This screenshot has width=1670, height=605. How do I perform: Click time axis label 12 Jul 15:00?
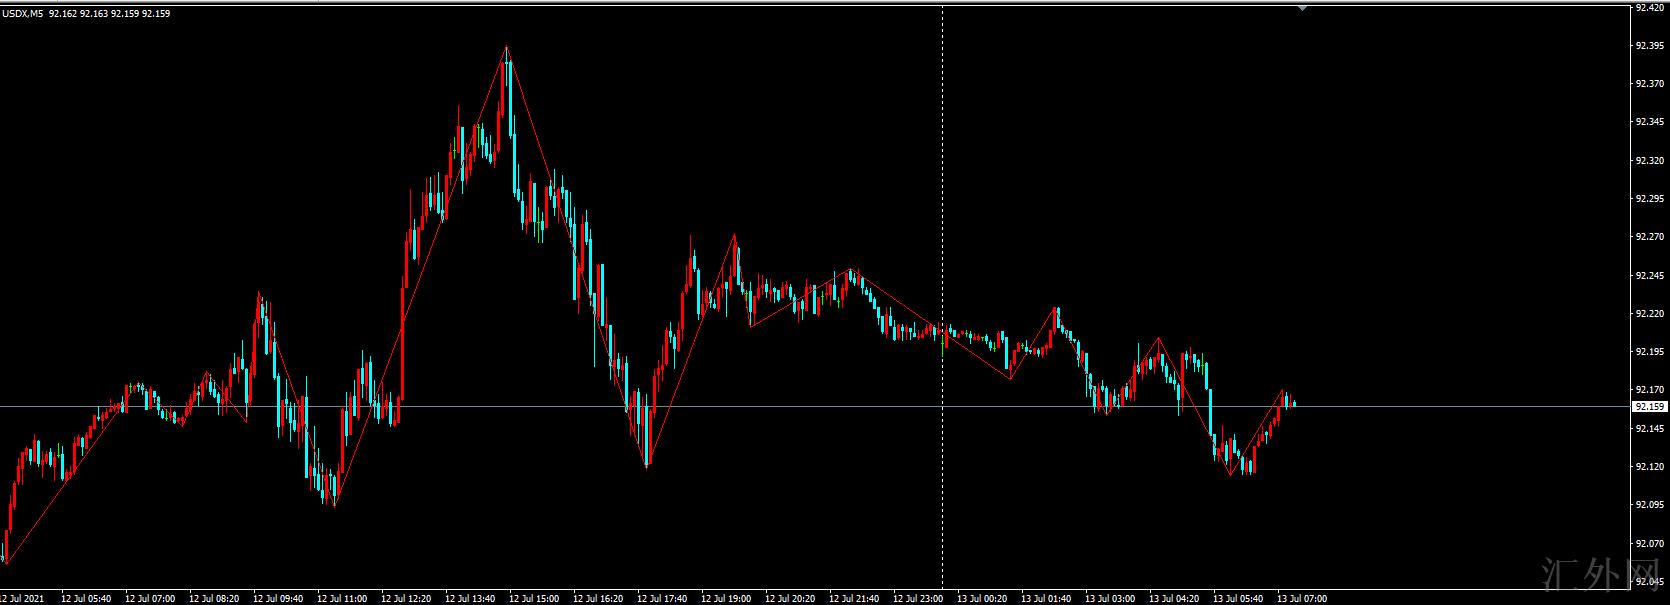tap(534, 598)
